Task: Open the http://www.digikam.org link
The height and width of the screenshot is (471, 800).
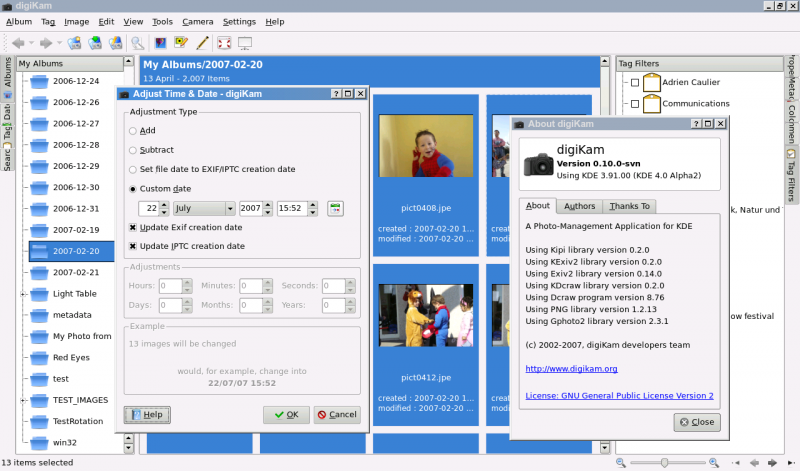Action: (x=571, y=368)
